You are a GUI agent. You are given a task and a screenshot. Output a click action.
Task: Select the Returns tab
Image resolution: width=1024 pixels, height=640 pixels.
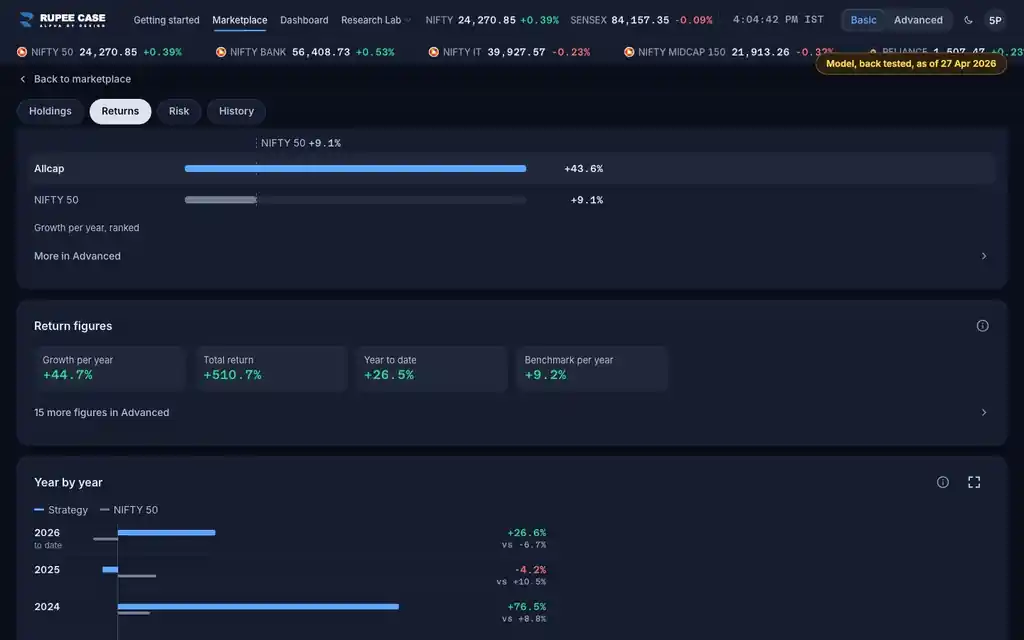[120, 111]
